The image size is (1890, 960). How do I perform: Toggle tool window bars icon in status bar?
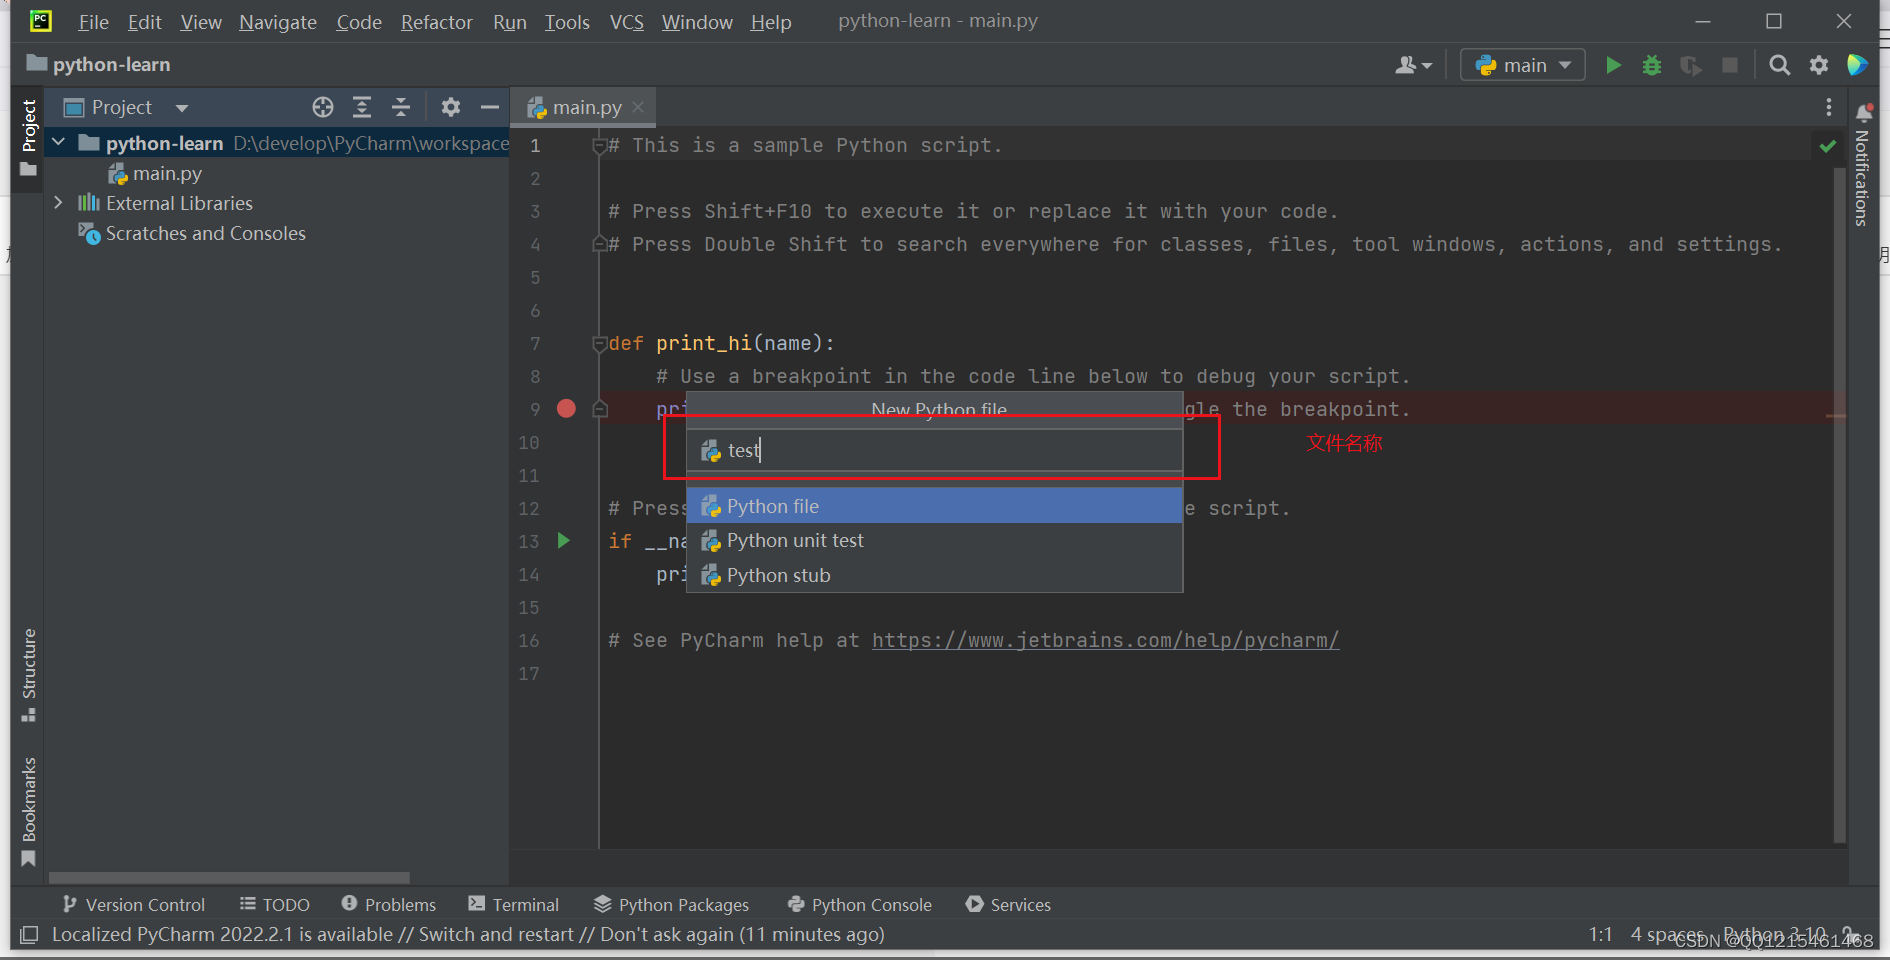click(x=30, y=934)
